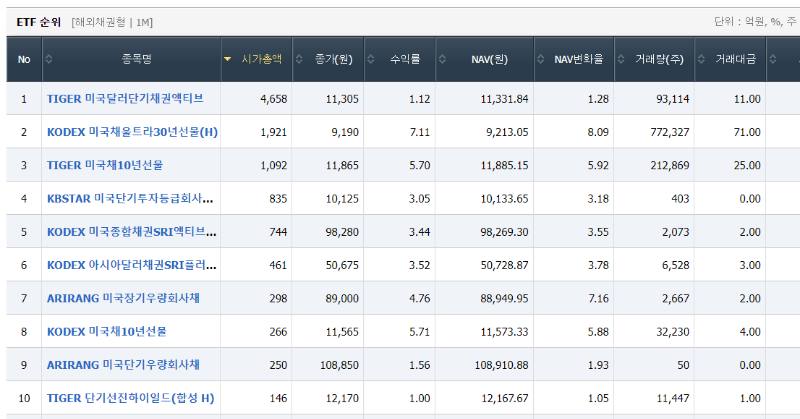Select NAV value 12,167.67

pos(505,399)
